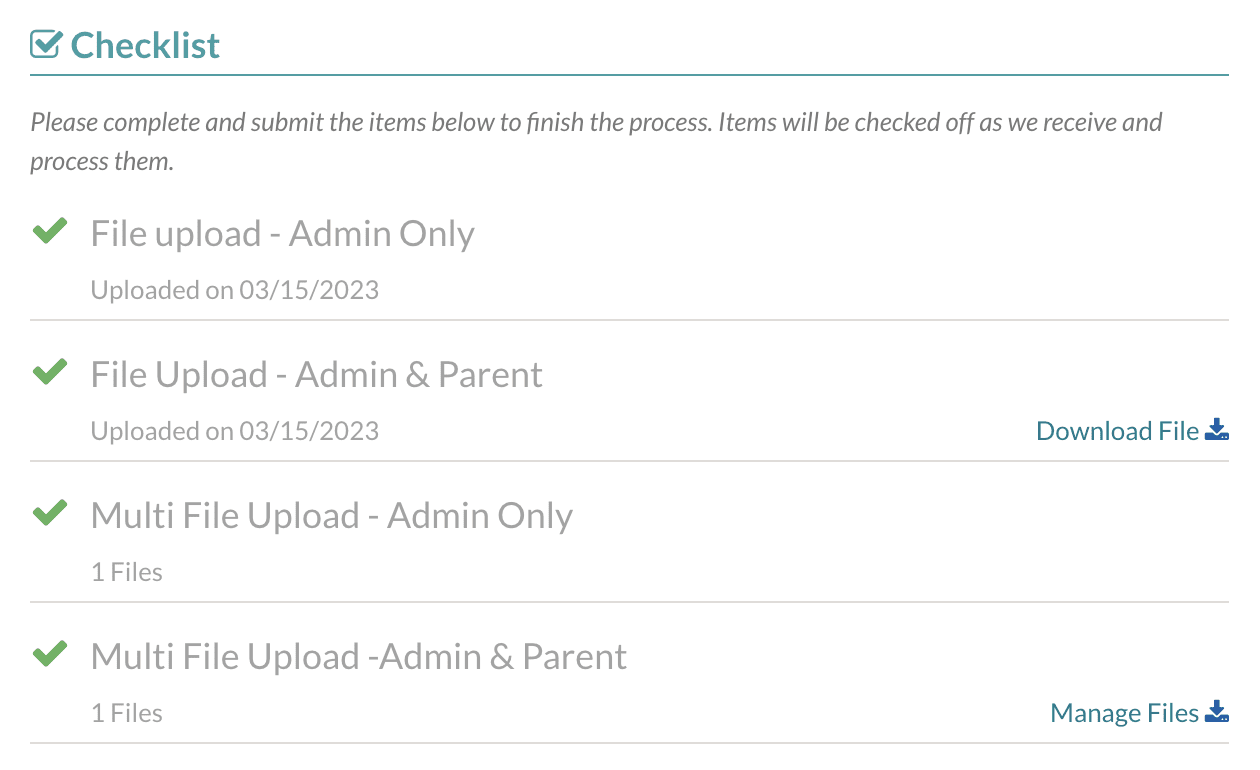
Task: Select checkmark for Multi File Upload -Admin & Parent
Action: 50,655
